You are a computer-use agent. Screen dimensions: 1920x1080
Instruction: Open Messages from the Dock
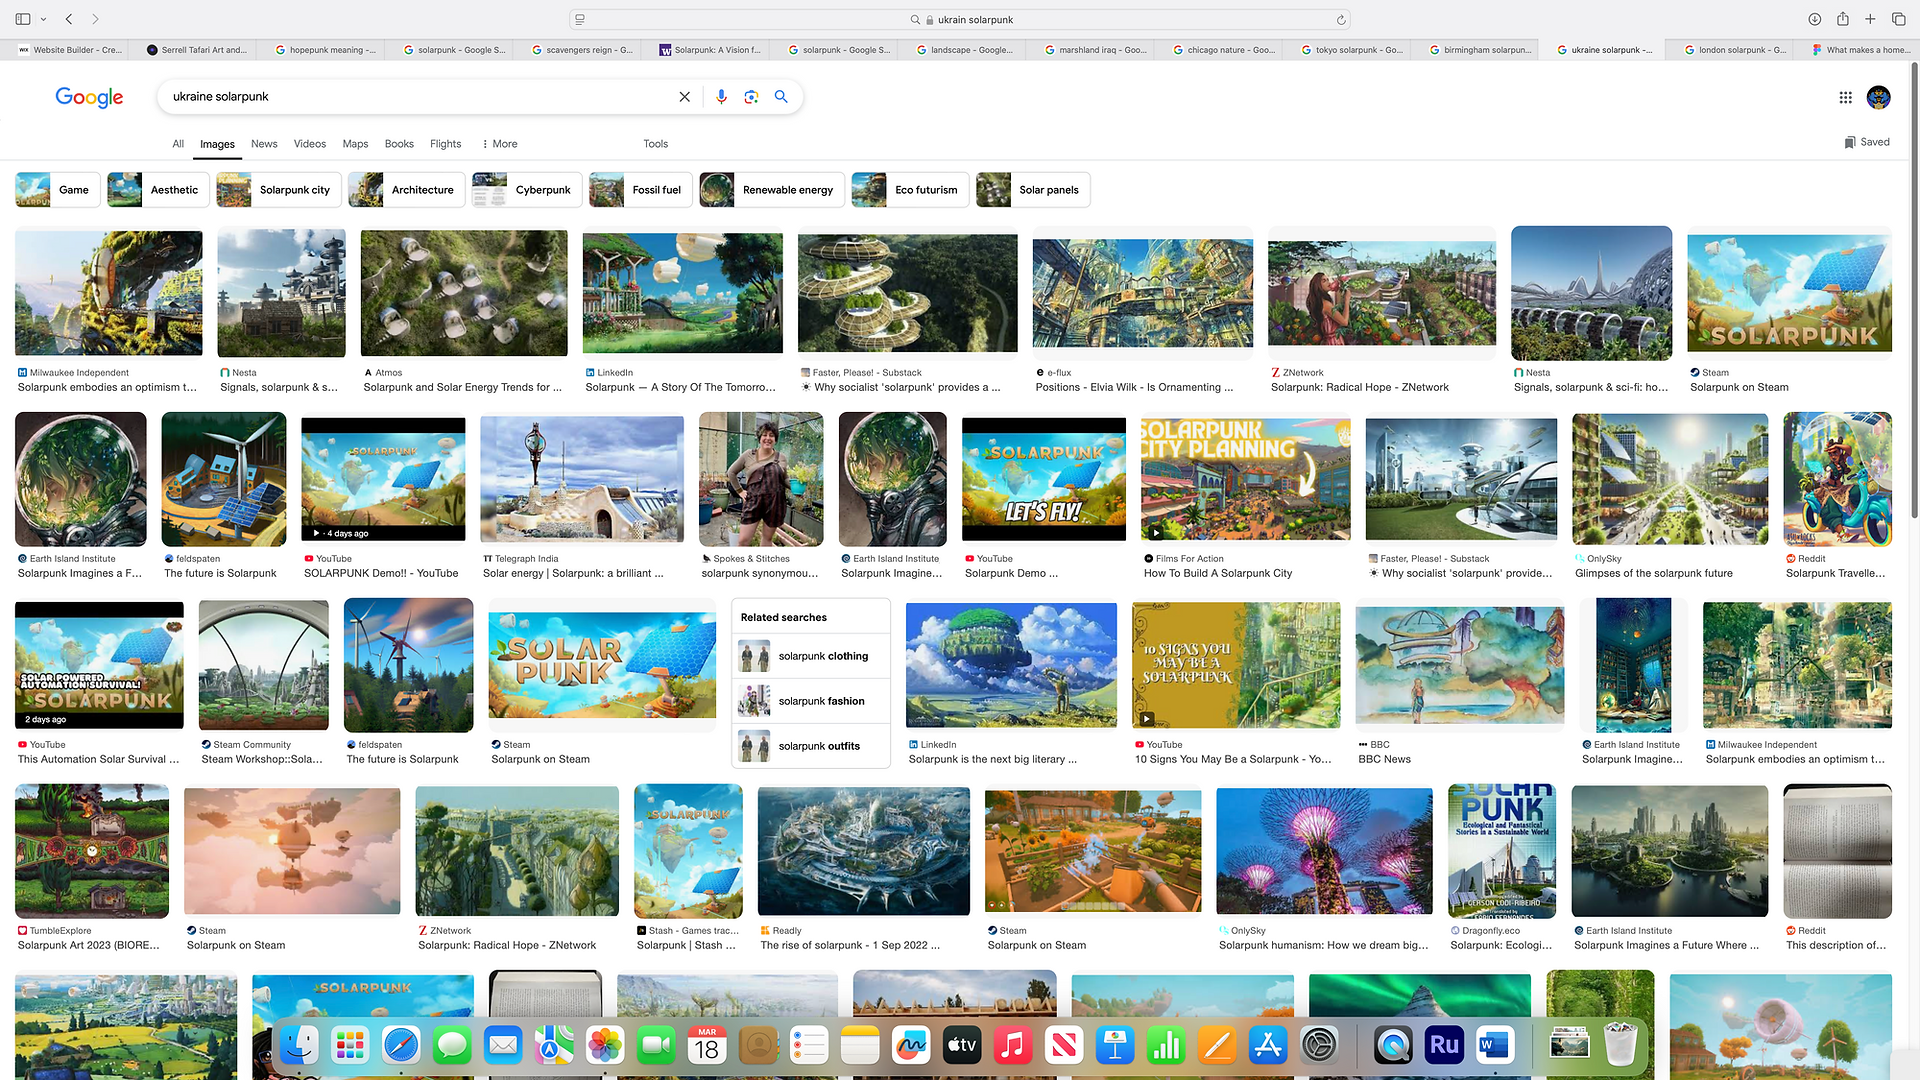click(x=452, y=1046)
